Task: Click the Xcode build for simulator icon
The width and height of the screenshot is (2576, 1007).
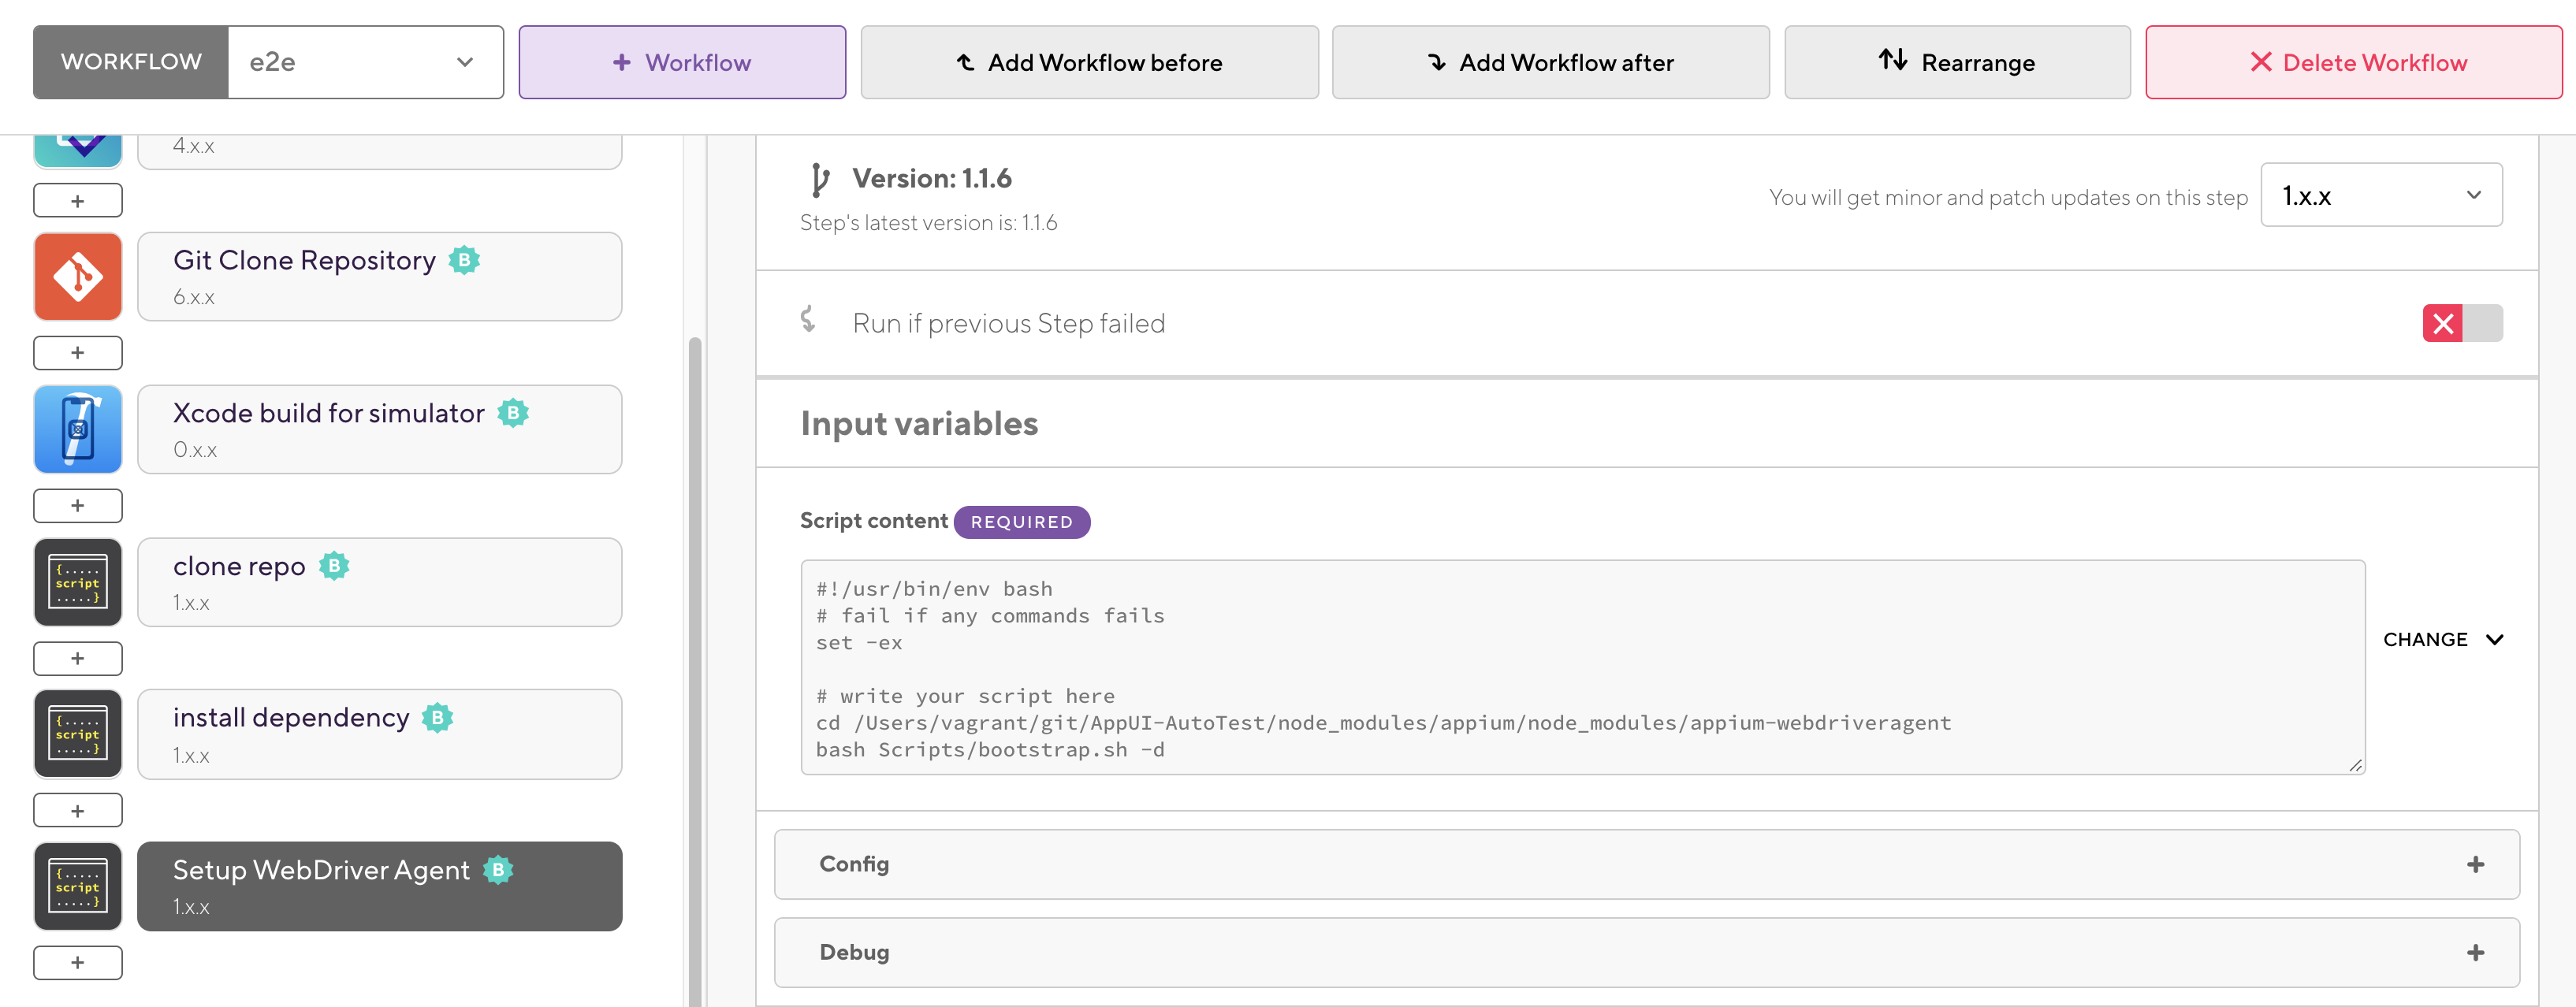Action: tap(78, 430)
